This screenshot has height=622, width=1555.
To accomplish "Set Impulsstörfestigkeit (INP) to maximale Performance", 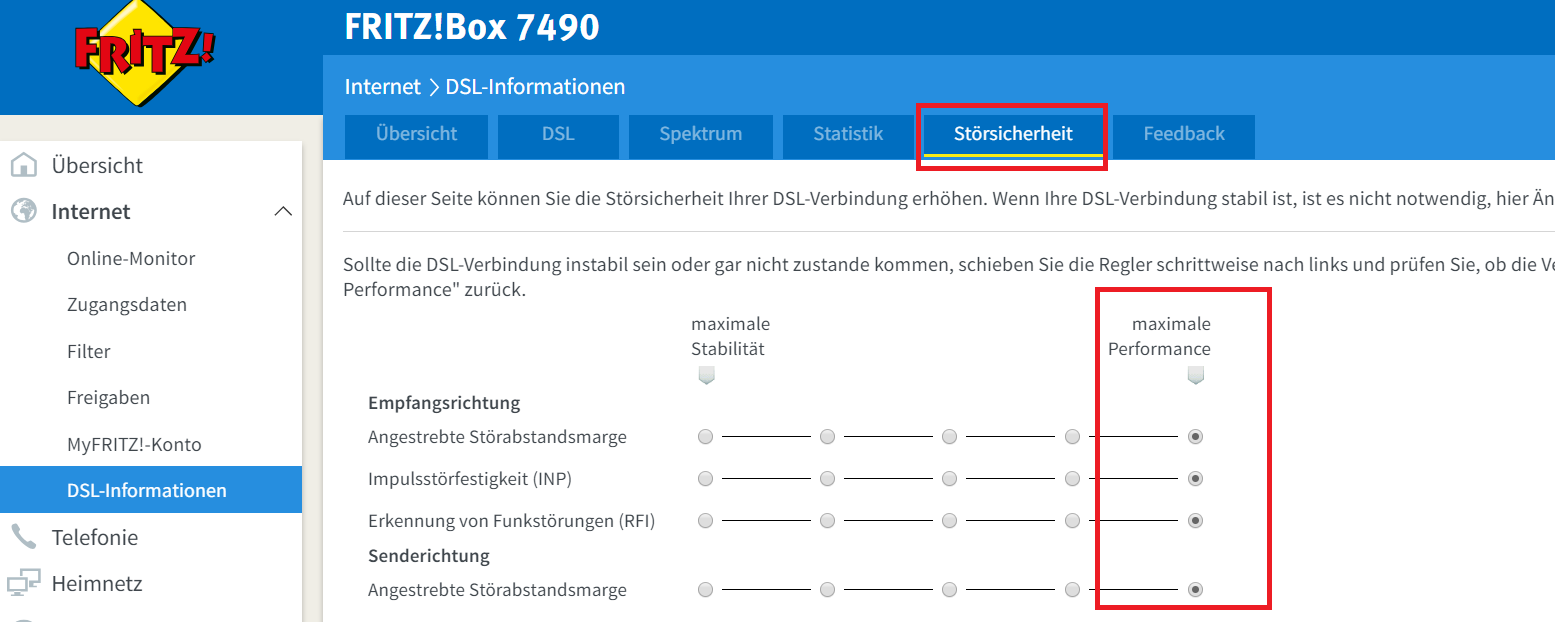I will point(1195,479).
